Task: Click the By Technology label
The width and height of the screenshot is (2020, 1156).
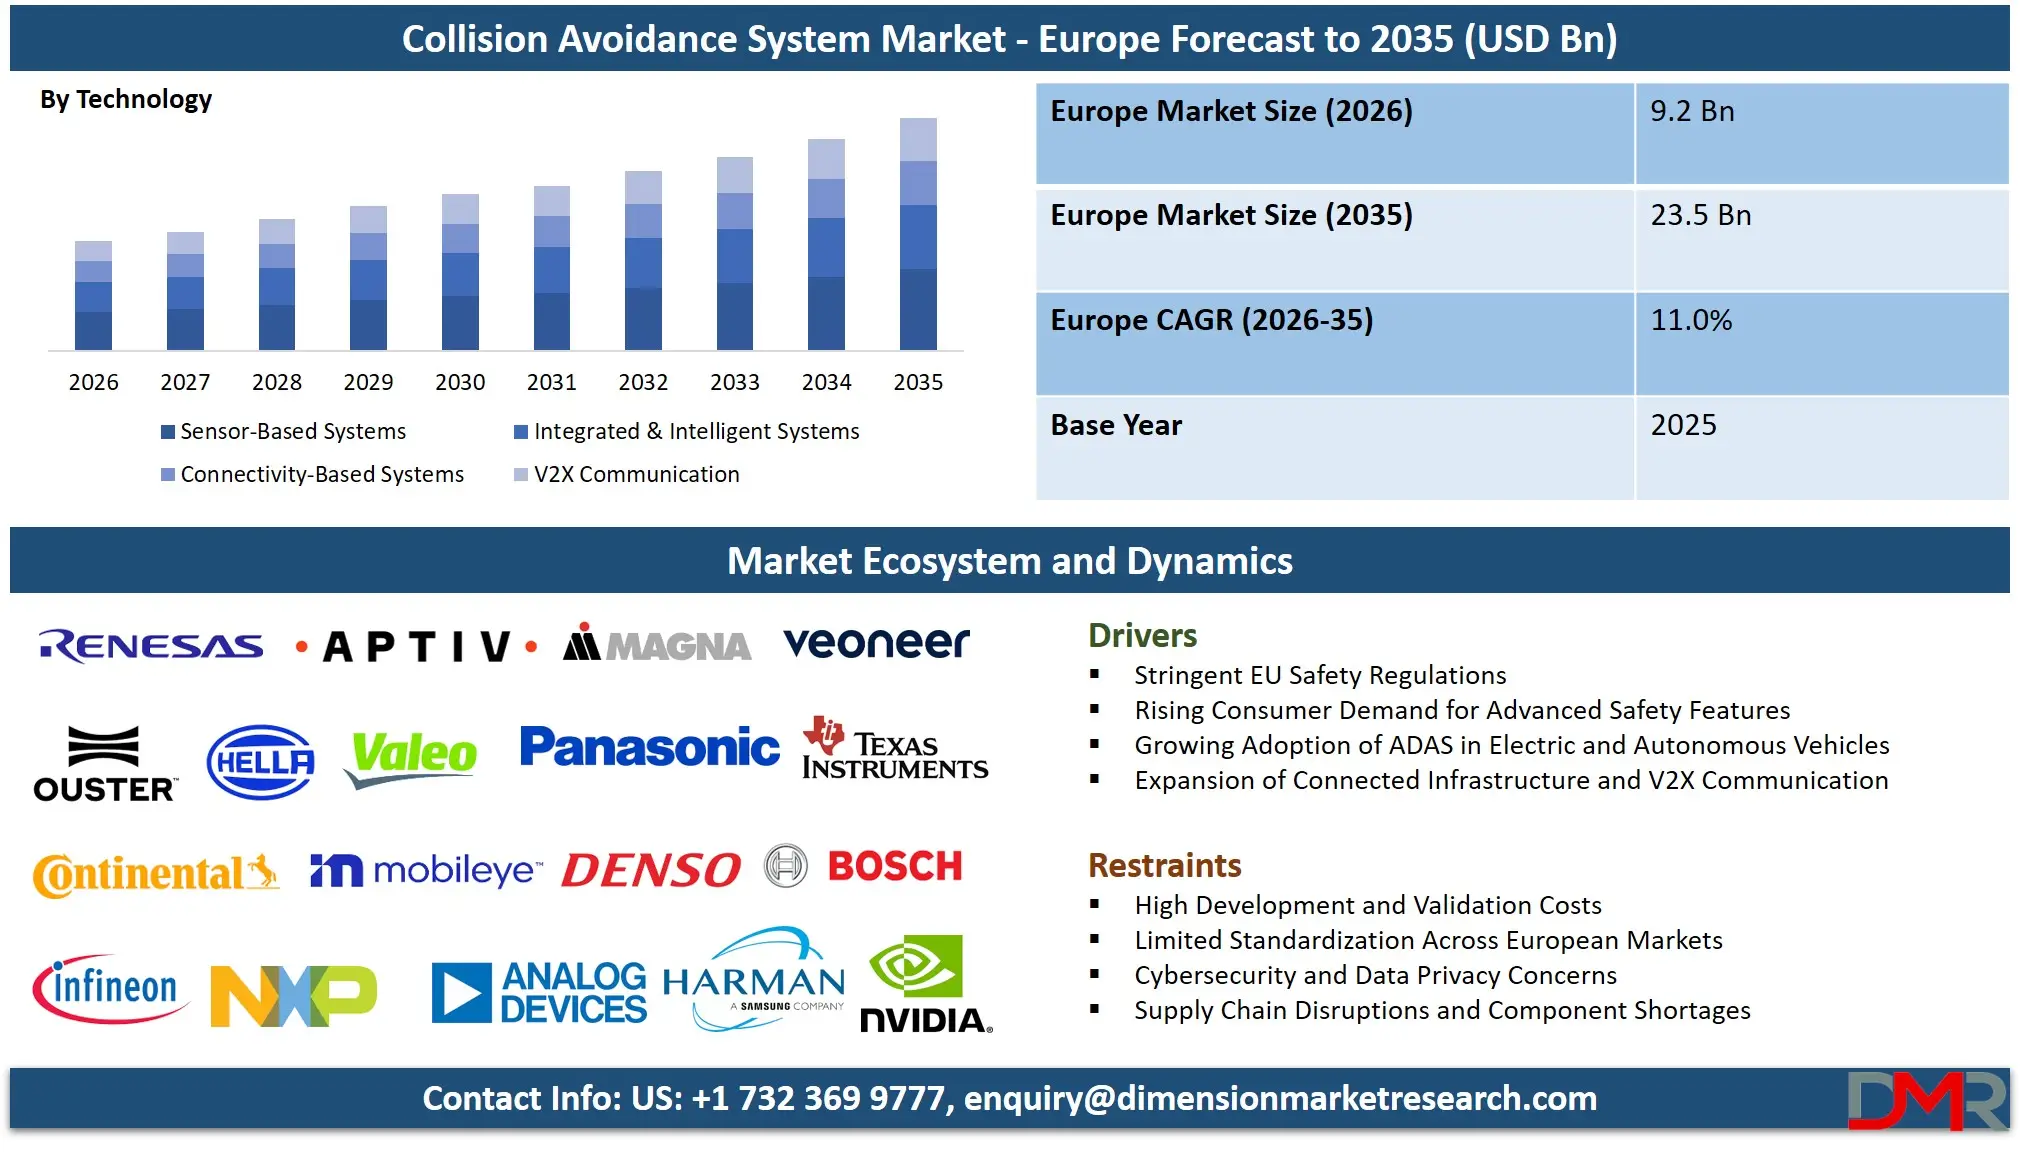Action: click(125, 99)
